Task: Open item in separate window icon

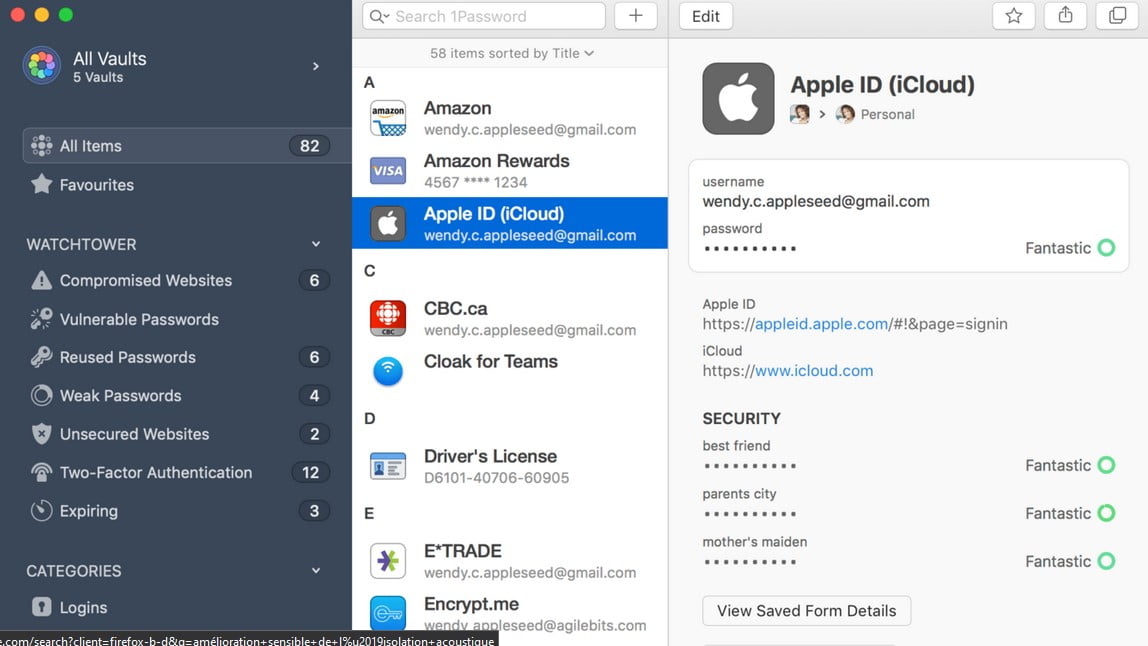Action: tap(1117, 15)
